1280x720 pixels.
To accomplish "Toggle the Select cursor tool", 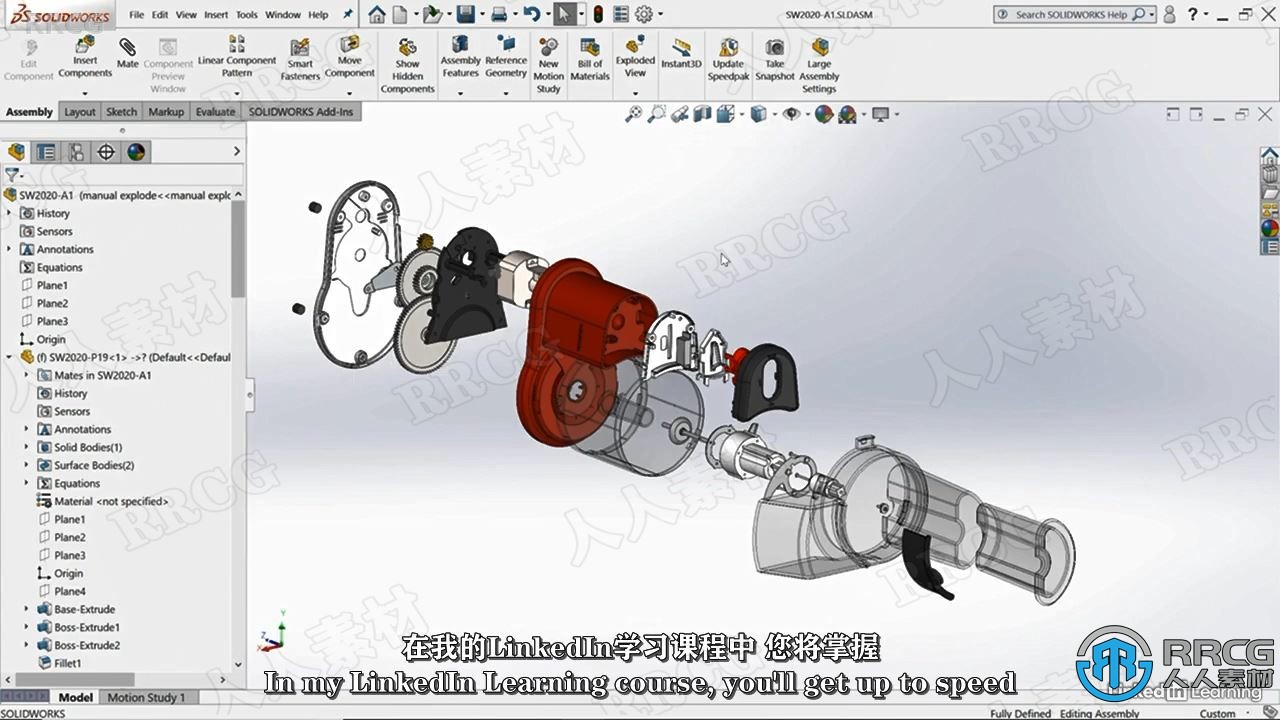I will [565, 14].
